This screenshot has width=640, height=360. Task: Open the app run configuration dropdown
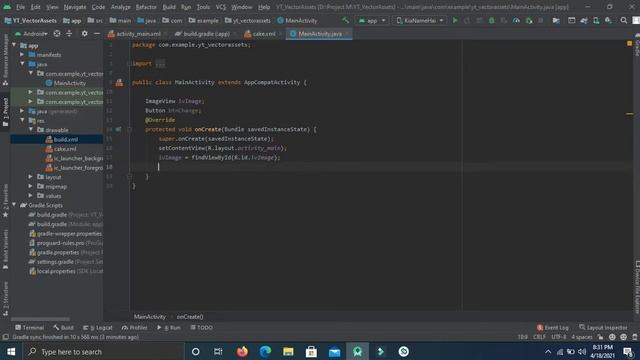(x=371, y=20)
